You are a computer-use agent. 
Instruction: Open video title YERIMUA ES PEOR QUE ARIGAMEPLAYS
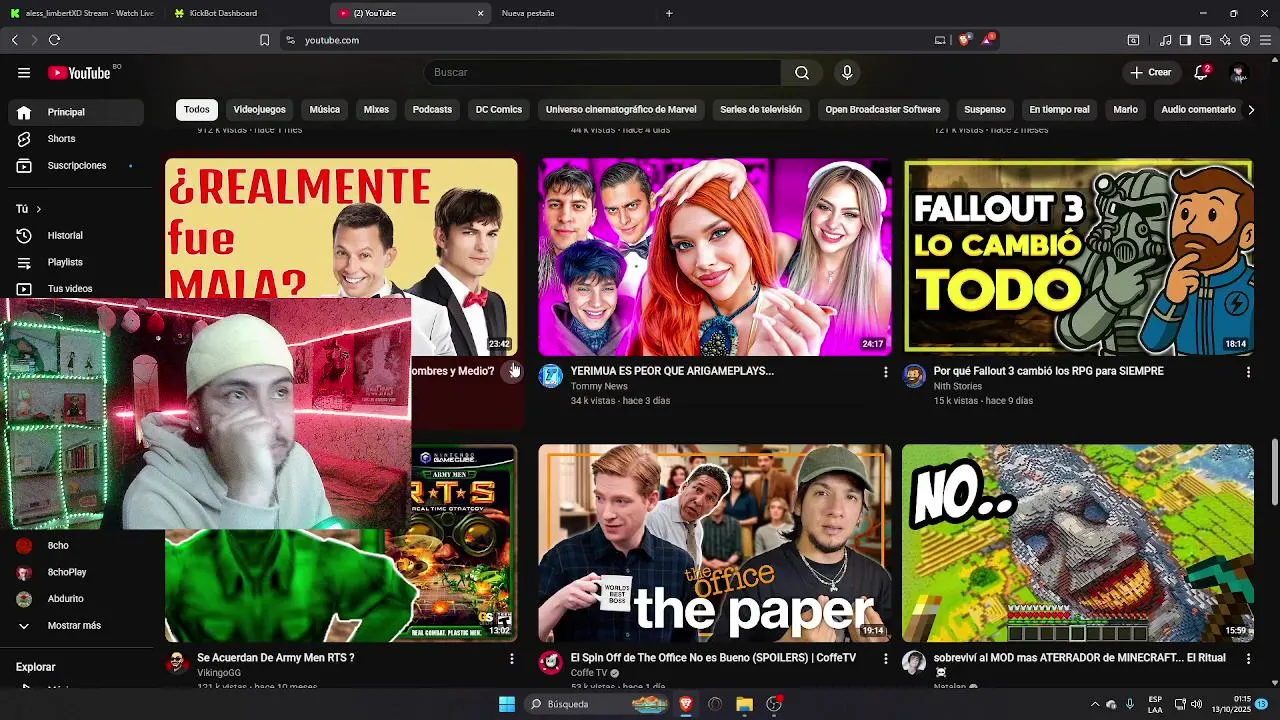(x=672, y=371)
